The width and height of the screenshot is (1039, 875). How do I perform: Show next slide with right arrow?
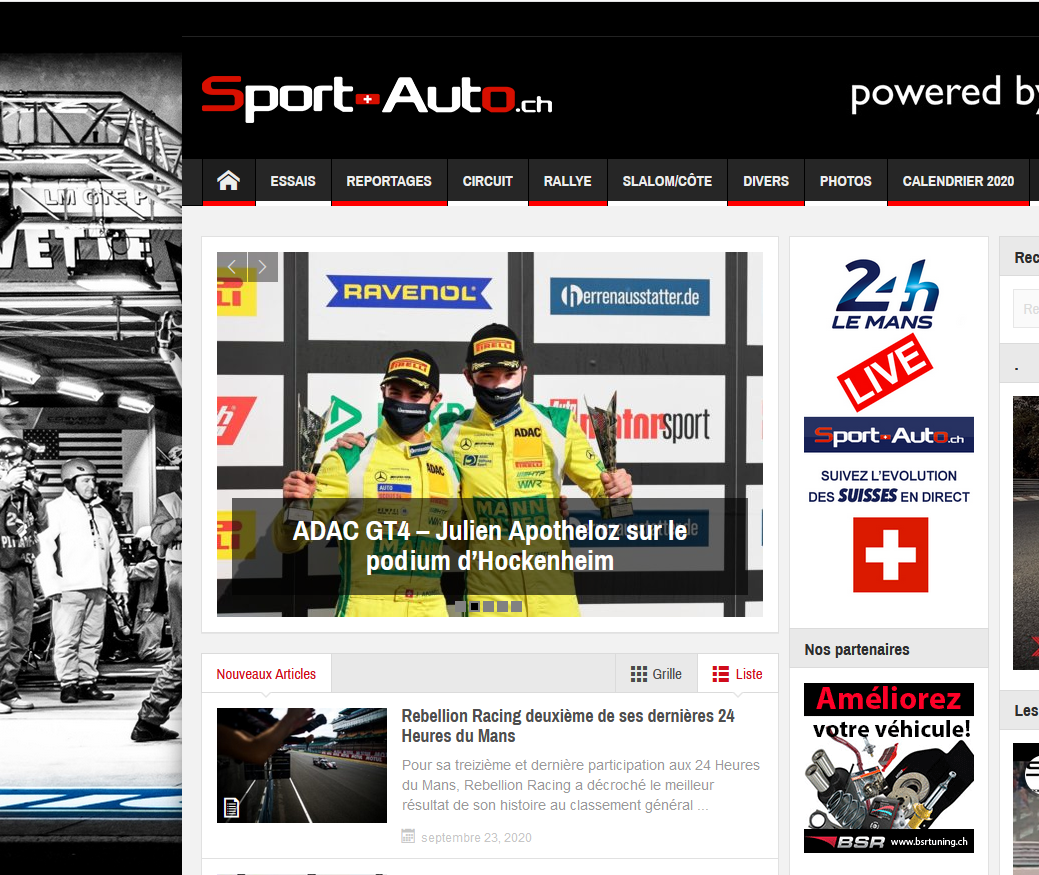pos(262,267)
